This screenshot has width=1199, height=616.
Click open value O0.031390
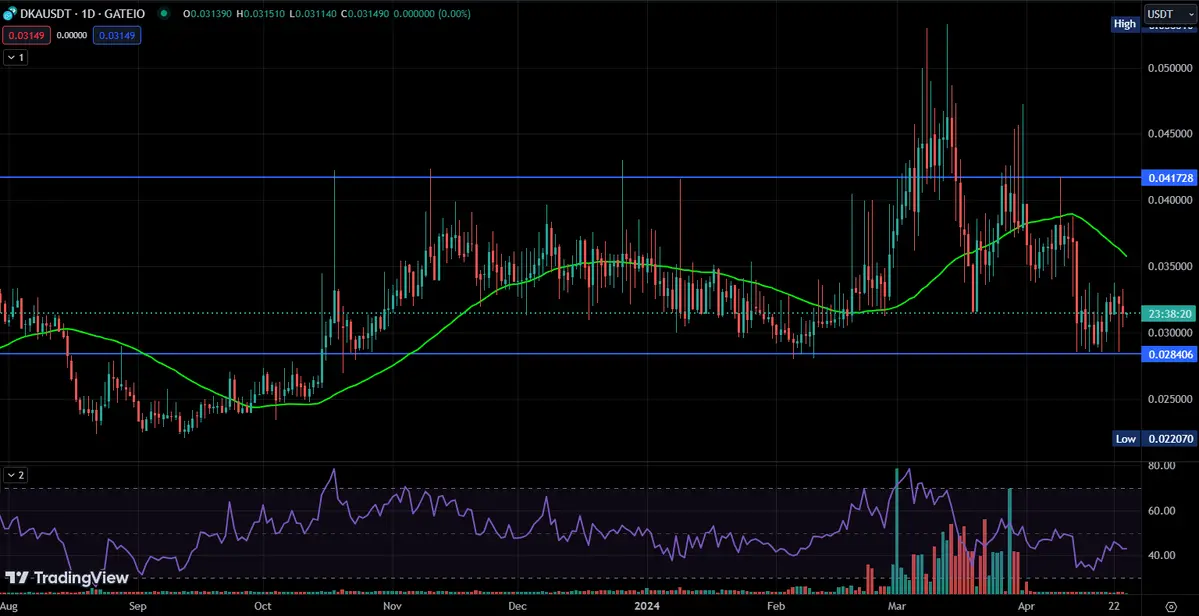point(209,14)
